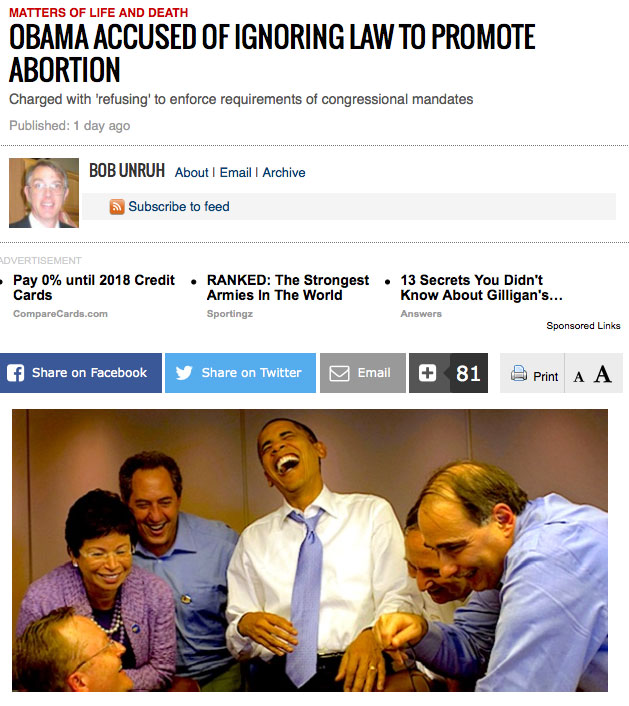This screenshot has width=629, height=706.
Task: Click the Facebook logo icon
Action: pos(15,373)
